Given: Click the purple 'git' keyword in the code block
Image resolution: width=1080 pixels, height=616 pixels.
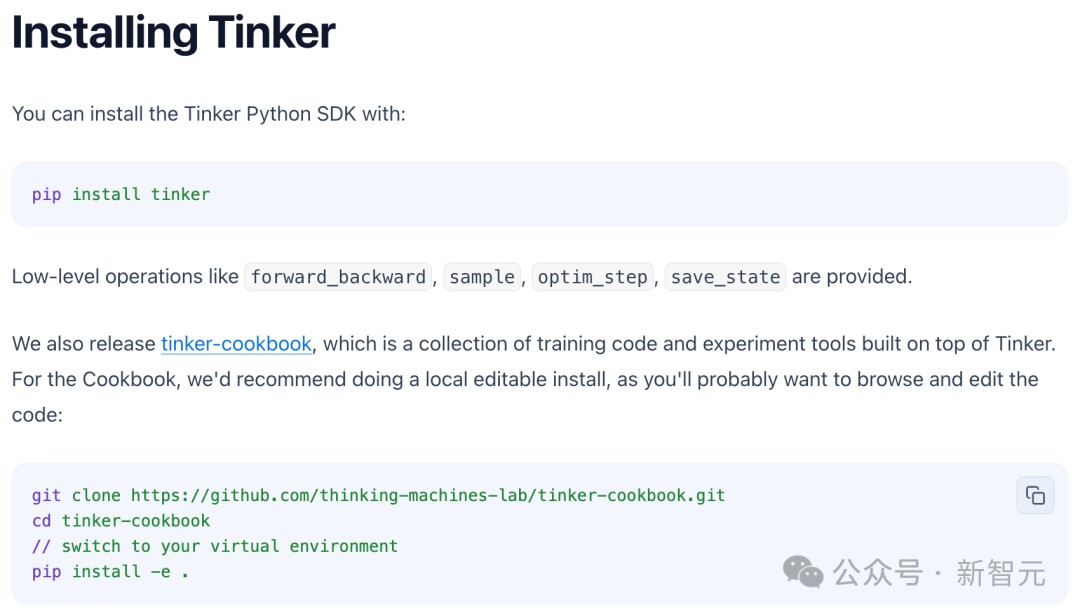Looking at the screenshot, I should pos(46,495).
